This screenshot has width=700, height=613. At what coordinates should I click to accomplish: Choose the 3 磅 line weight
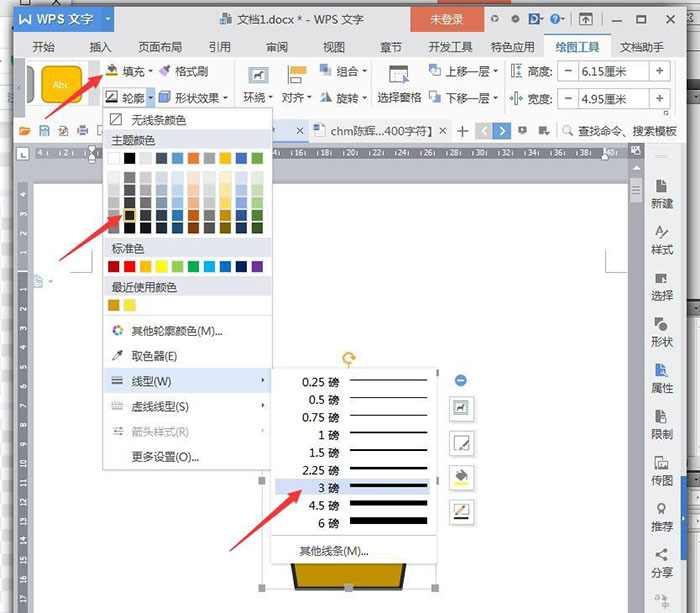[x=350, y=487]
